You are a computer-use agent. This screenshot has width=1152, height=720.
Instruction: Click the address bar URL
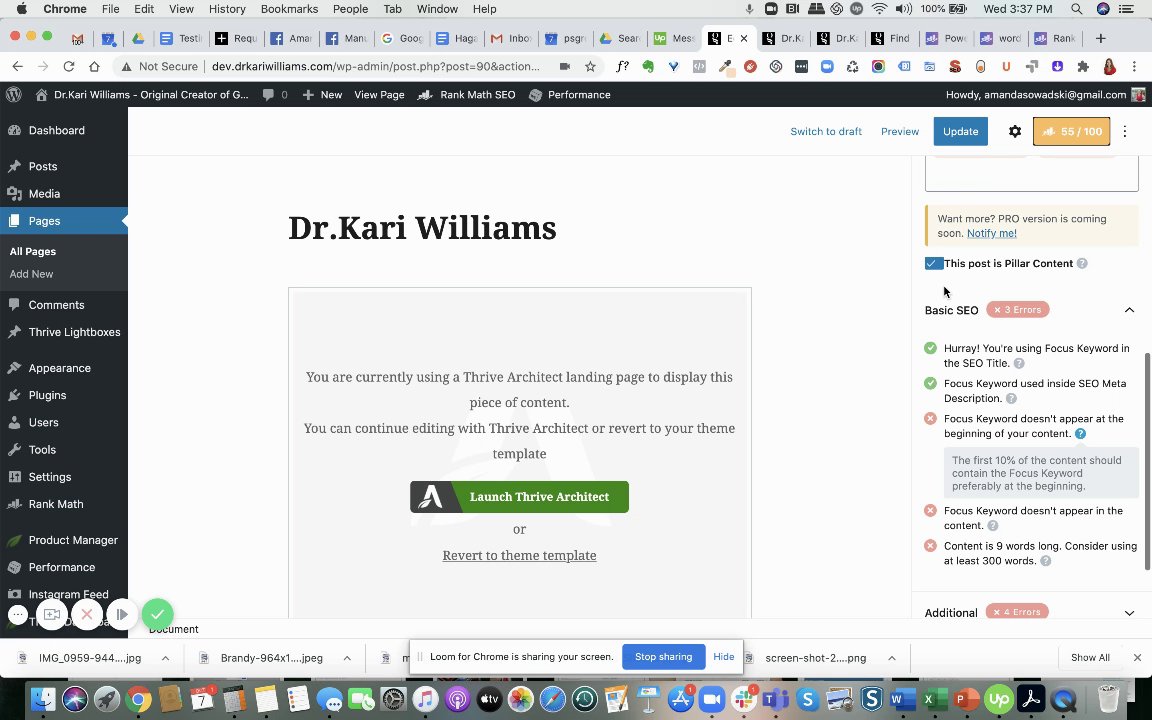375,66
